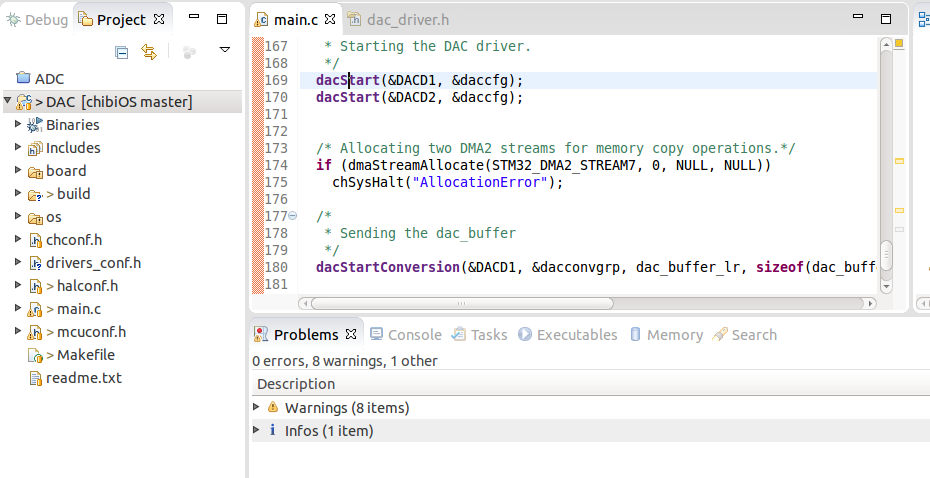930x478 pixels.
Task: Expand the drivers_conf.h file node
Action: click(x=18, y=262)
